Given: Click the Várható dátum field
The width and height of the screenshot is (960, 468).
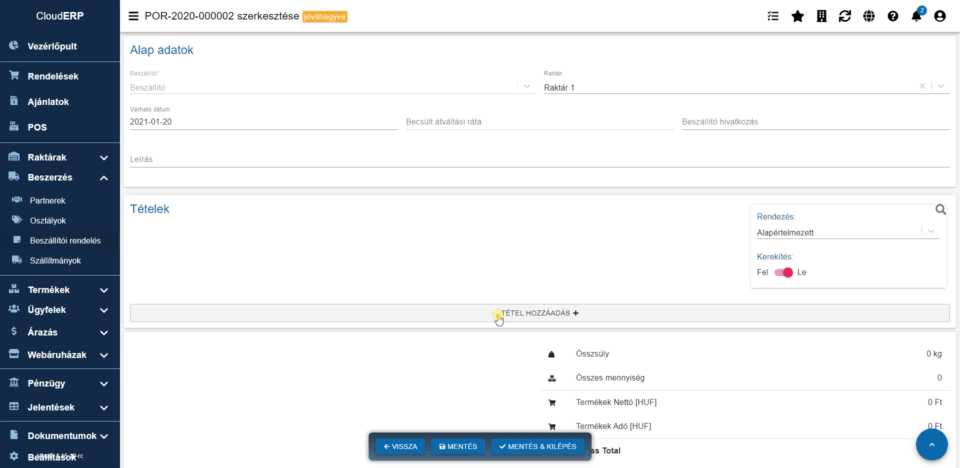Looking at the screenshot, I should (x=264, y=121).
